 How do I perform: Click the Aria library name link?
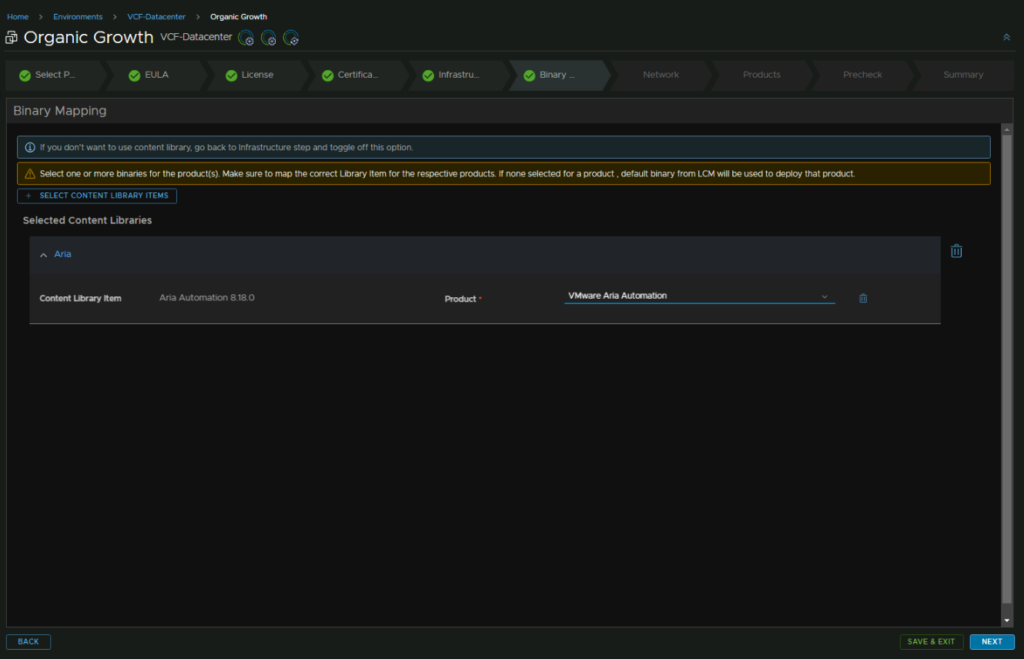pyautogui.click(x=63, y=254)
